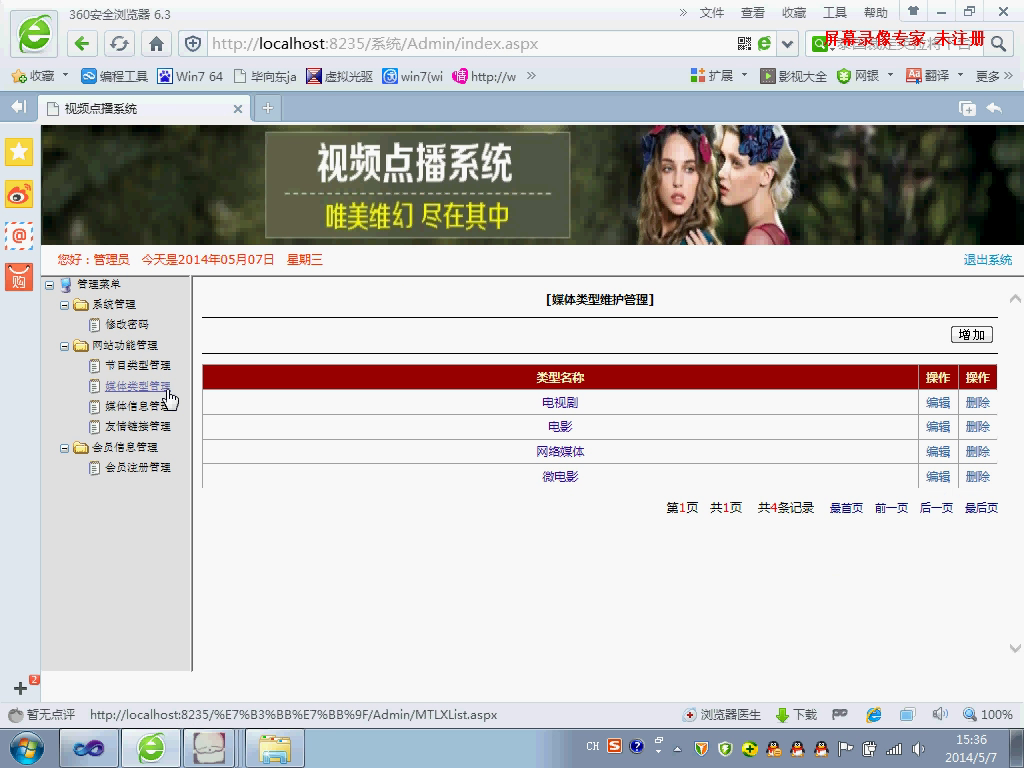Viewport: 1024px width, 768px height.
Task: Open the file explorer taskbar icon
Action: coord(275,748)
